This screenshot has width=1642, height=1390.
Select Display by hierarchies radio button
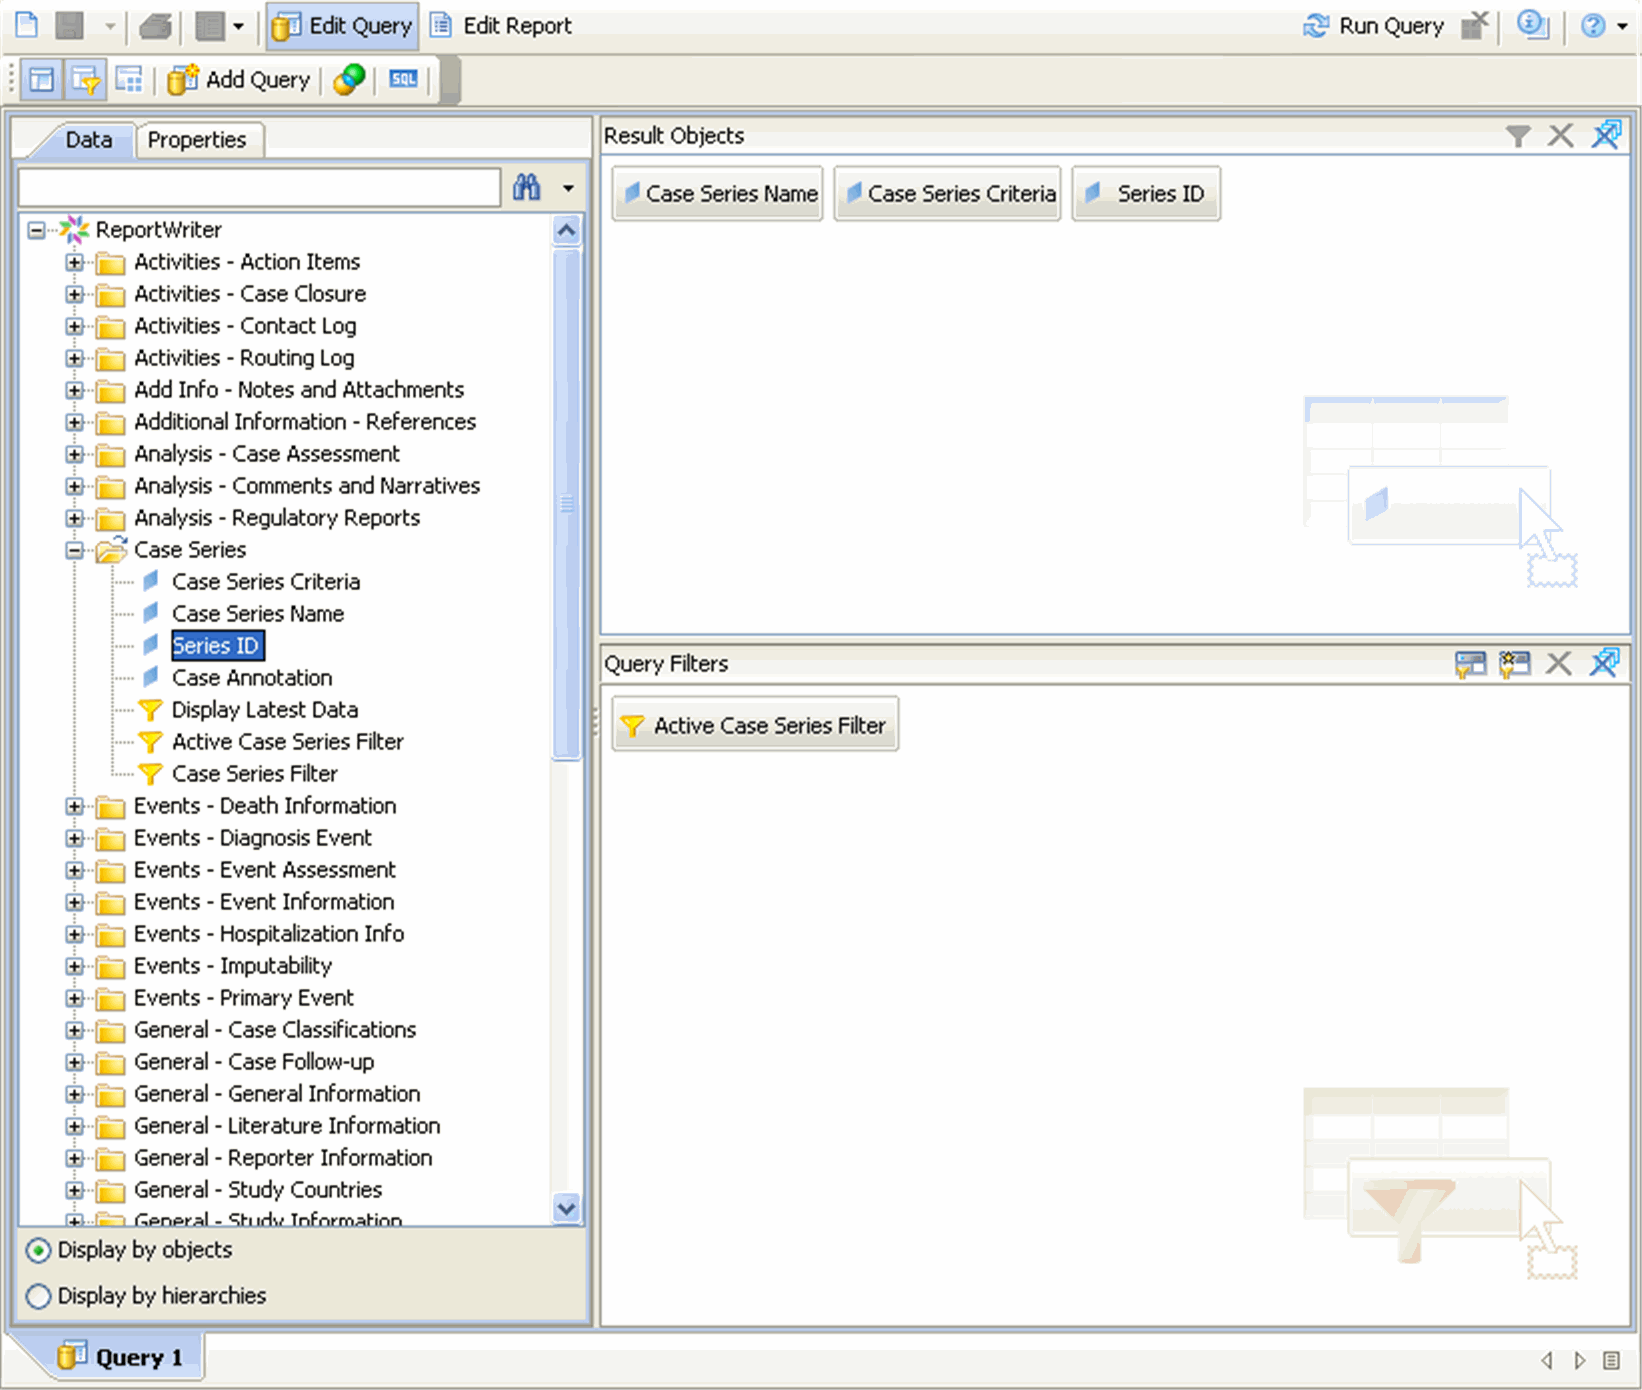click(x=38, y=1296)
